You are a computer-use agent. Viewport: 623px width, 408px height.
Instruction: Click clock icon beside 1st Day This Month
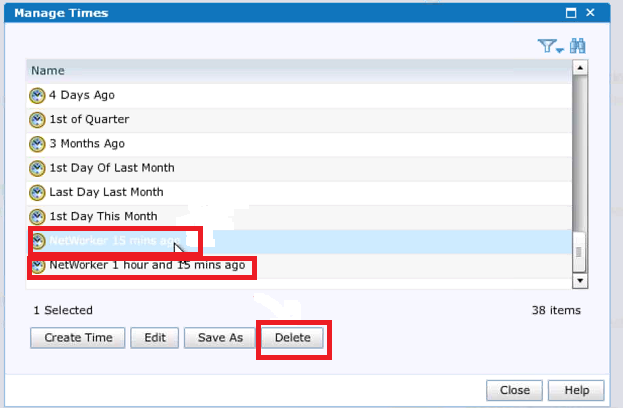pos(37,217)
